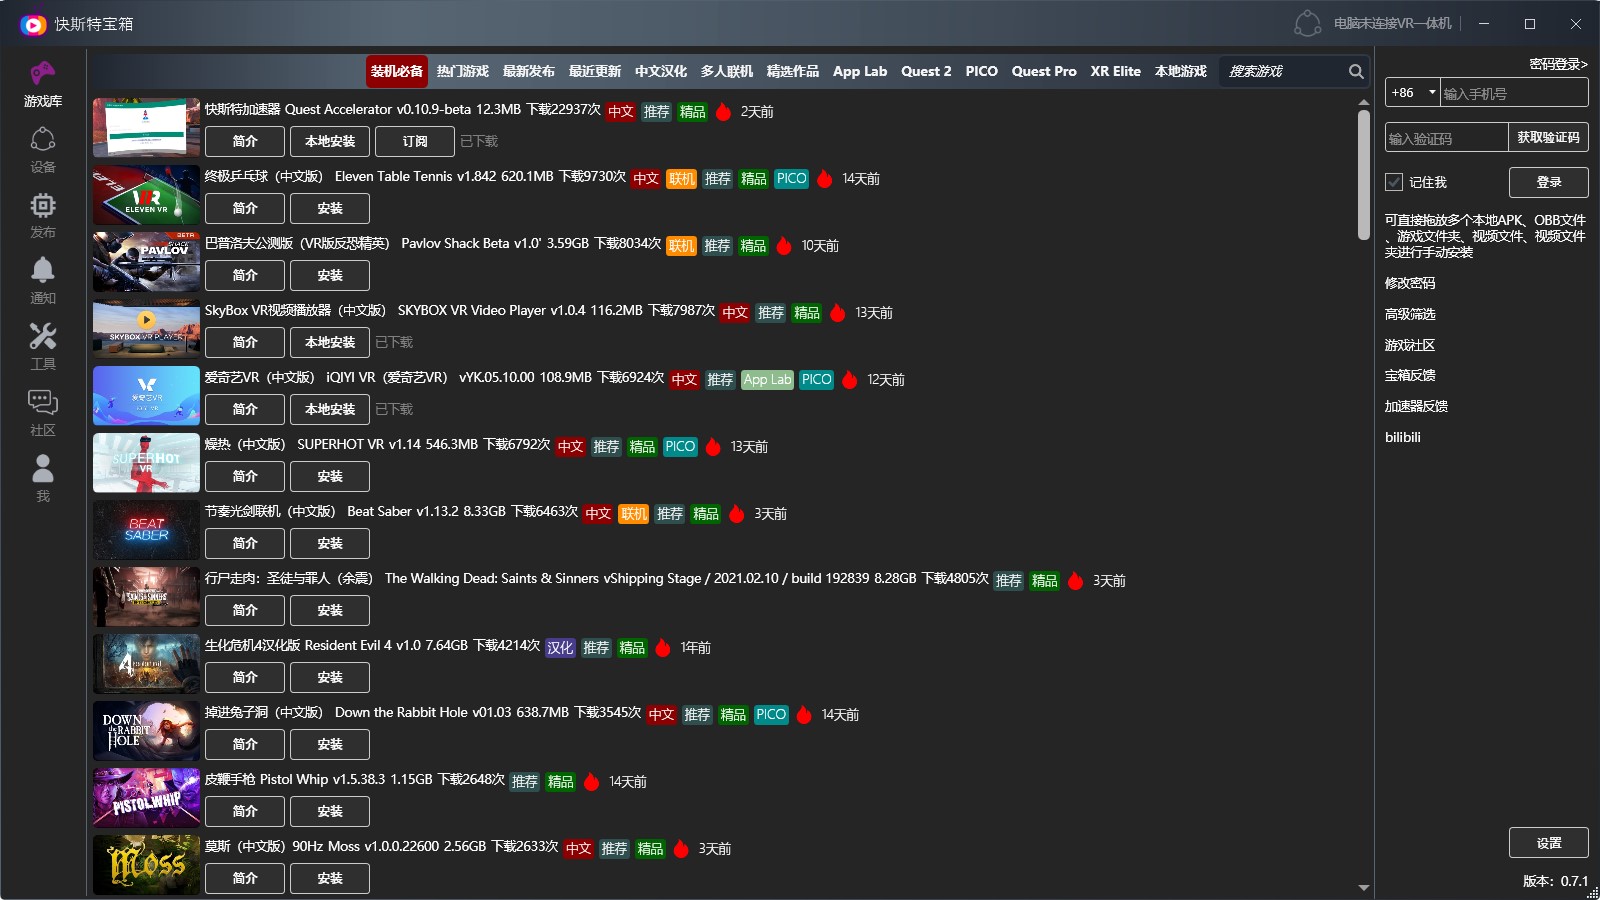The height and width of the screenshot is (900, 1600).
Task: Click the PICO tag on SUPERHOT VR row
Action: [680, 446]
